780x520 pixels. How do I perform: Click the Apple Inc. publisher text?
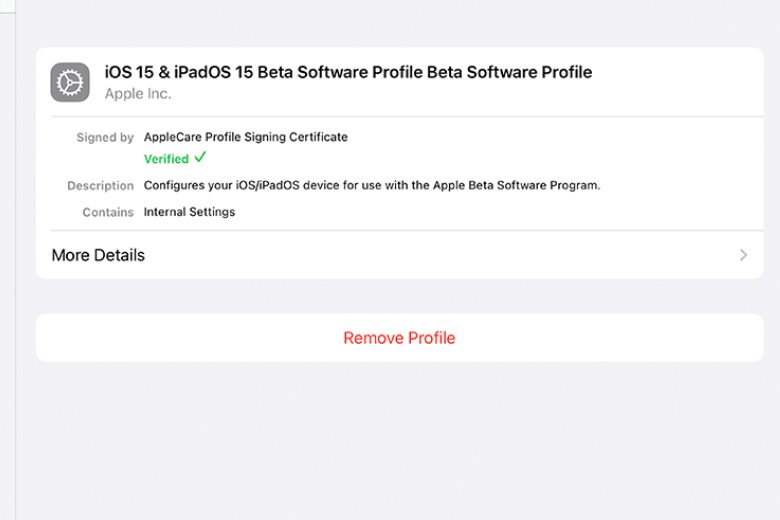point(138,94)
